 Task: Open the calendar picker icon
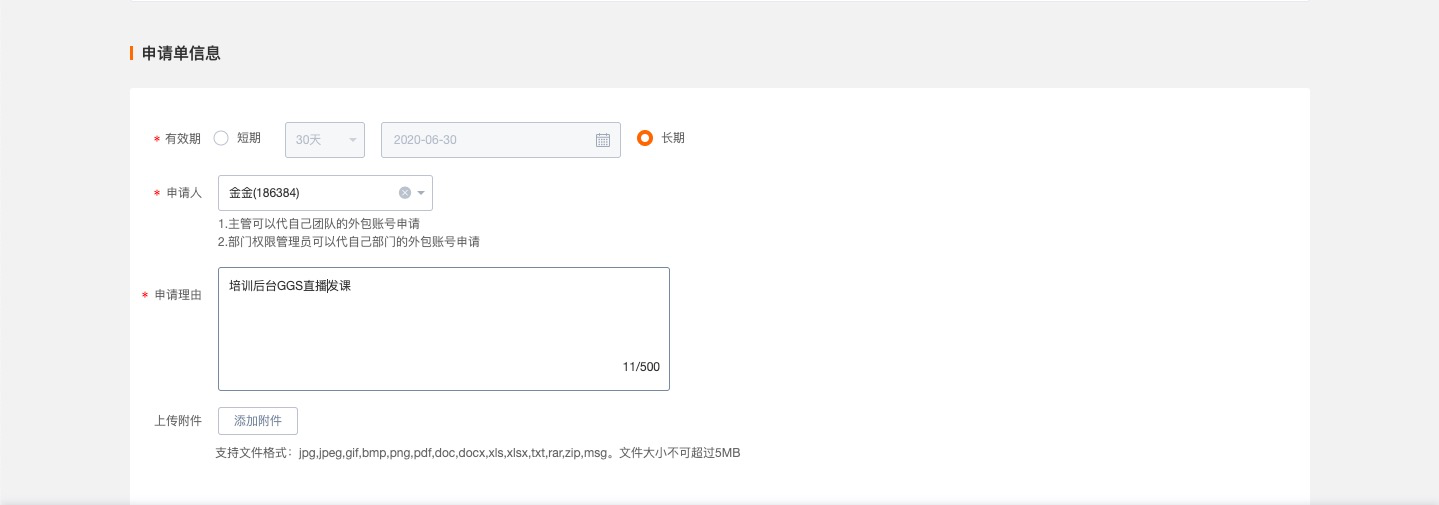[x=603, y=140]
